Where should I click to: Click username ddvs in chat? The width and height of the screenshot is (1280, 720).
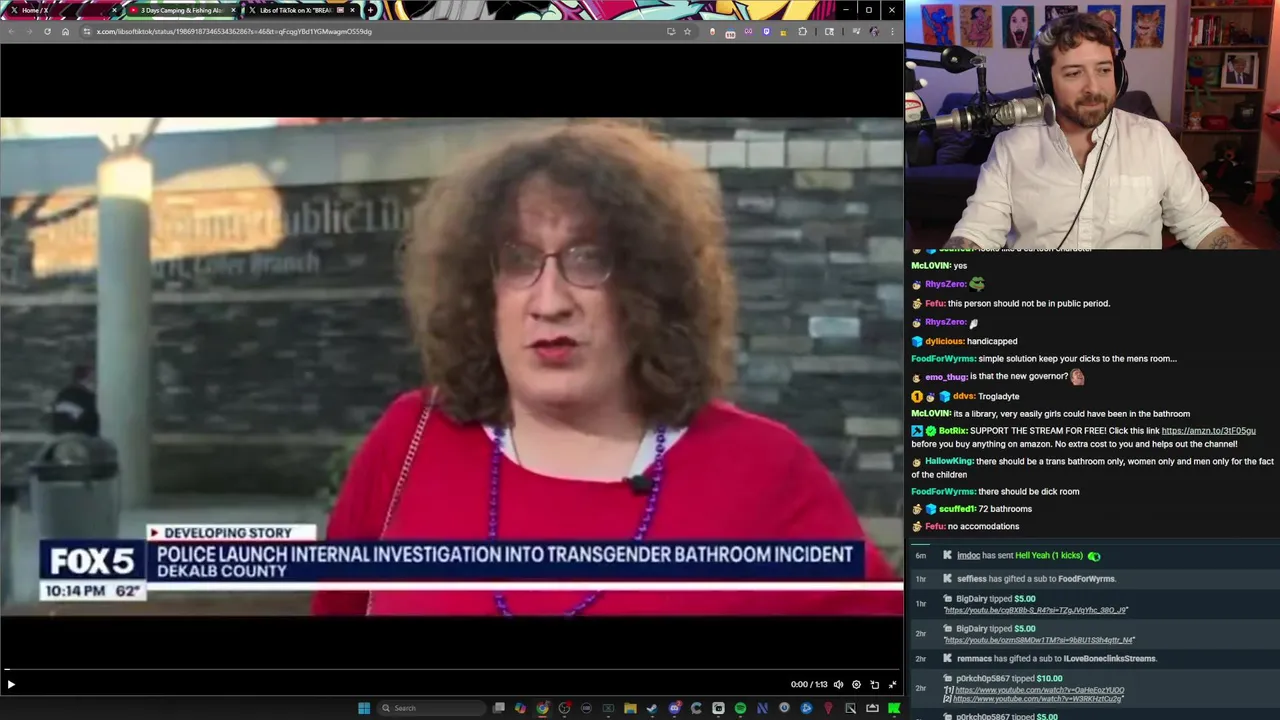(x=963, y=396)
